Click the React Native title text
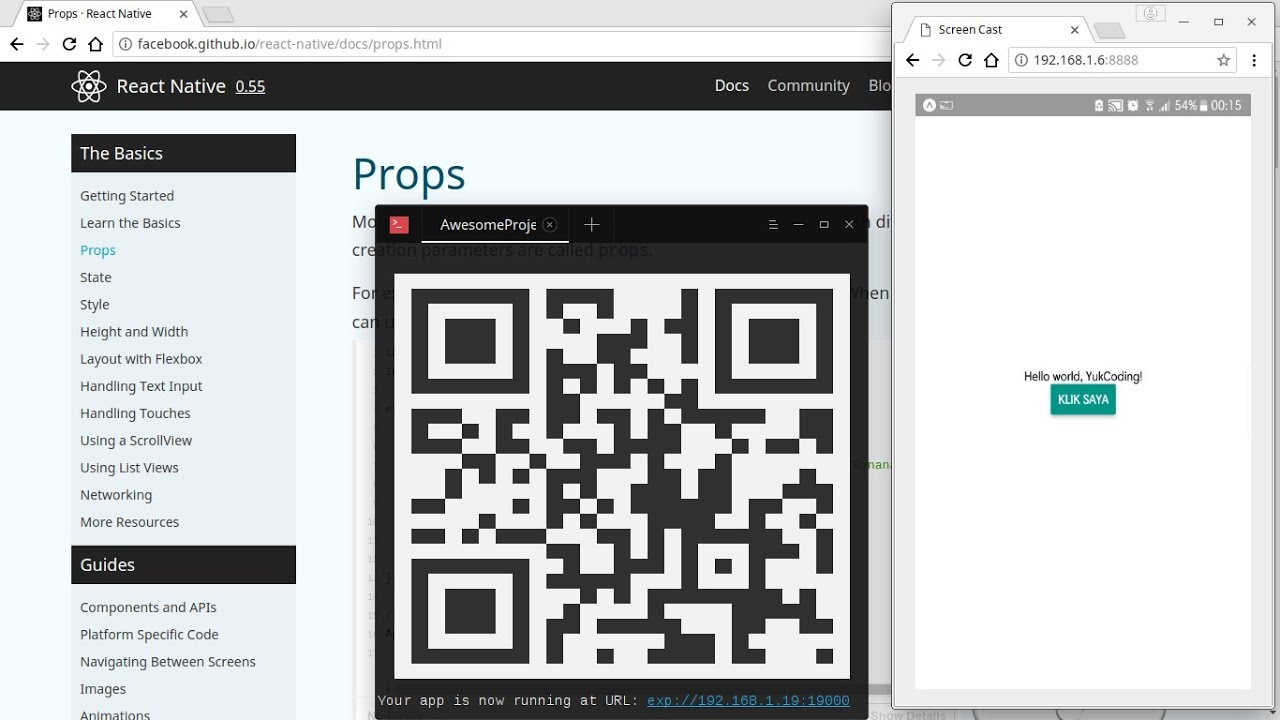 pyautogui.click(x=171, y=86)
